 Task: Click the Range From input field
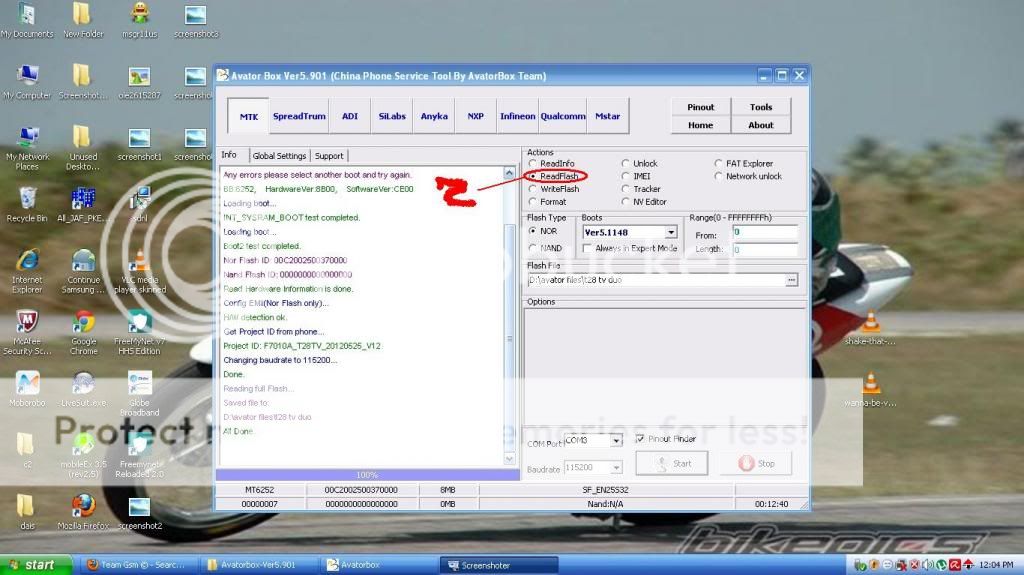765,232
